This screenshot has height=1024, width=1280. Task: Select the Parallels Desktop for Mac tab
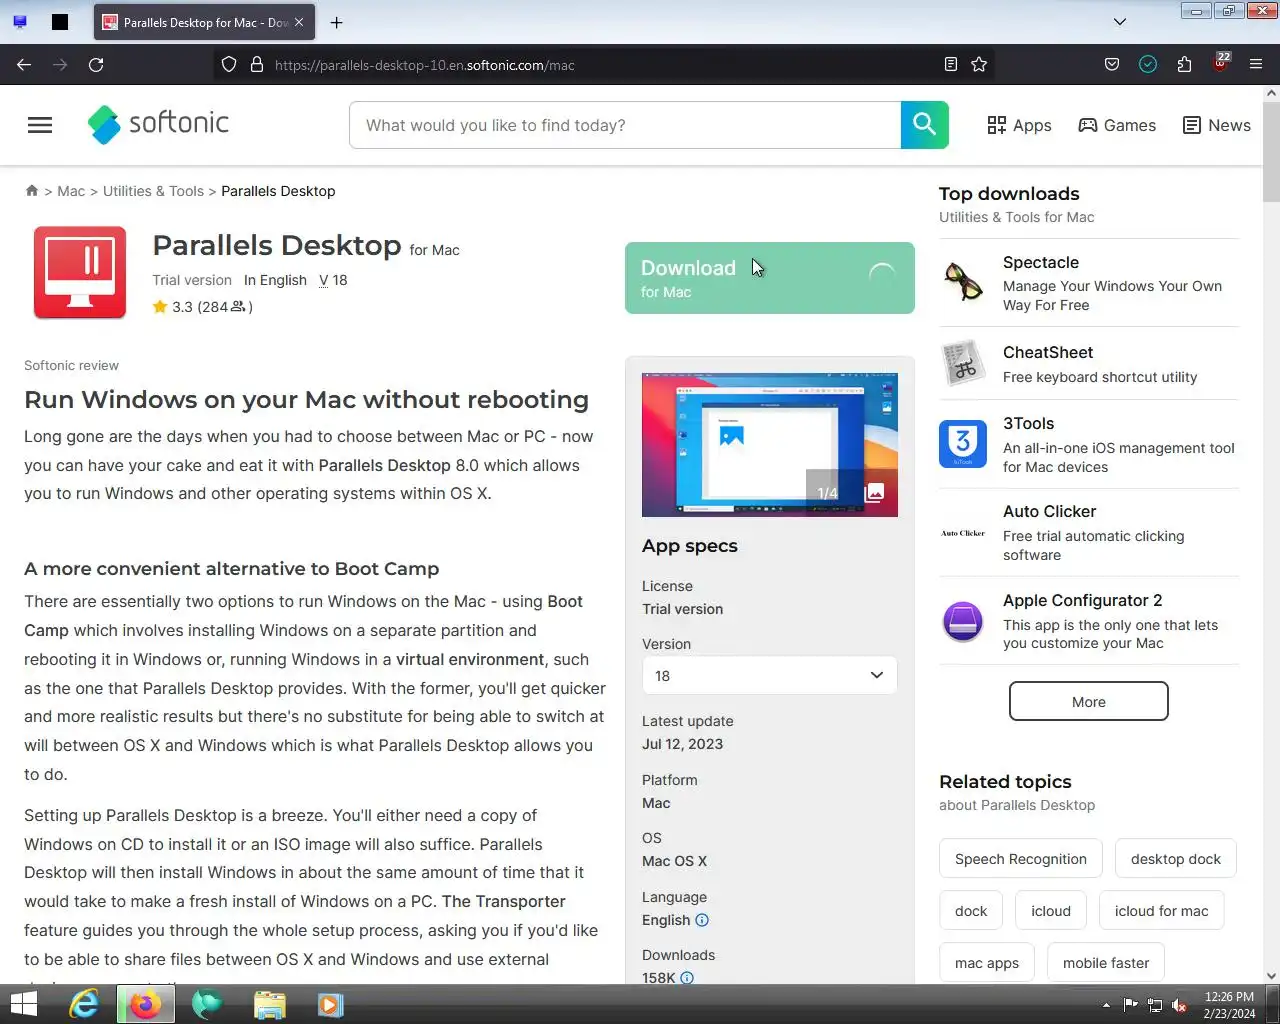click(x=205, y=22)
